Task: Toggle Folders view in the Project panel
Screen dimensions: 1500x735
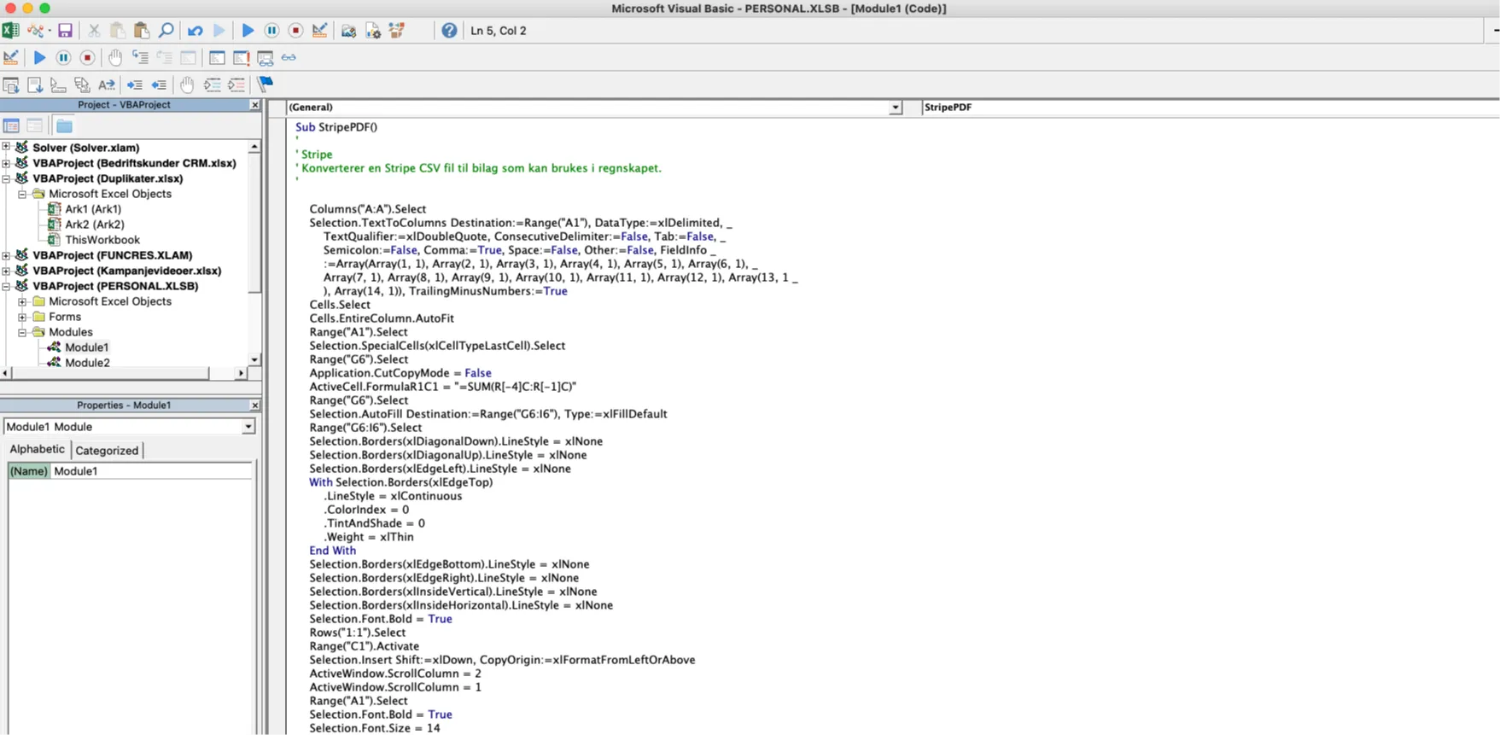Action: click(x=64, y=126)
